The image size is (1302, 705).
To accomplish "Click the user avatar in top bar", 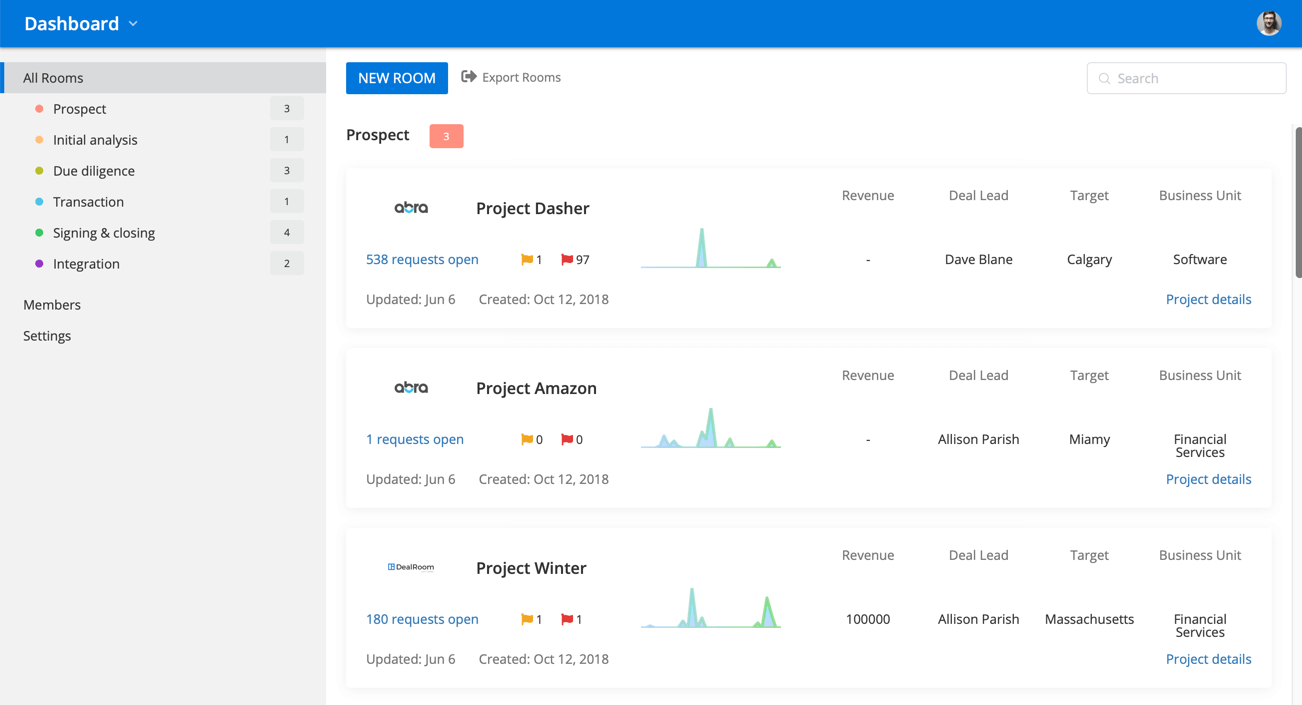I will pyautogui.click(x=1268, y=23).
